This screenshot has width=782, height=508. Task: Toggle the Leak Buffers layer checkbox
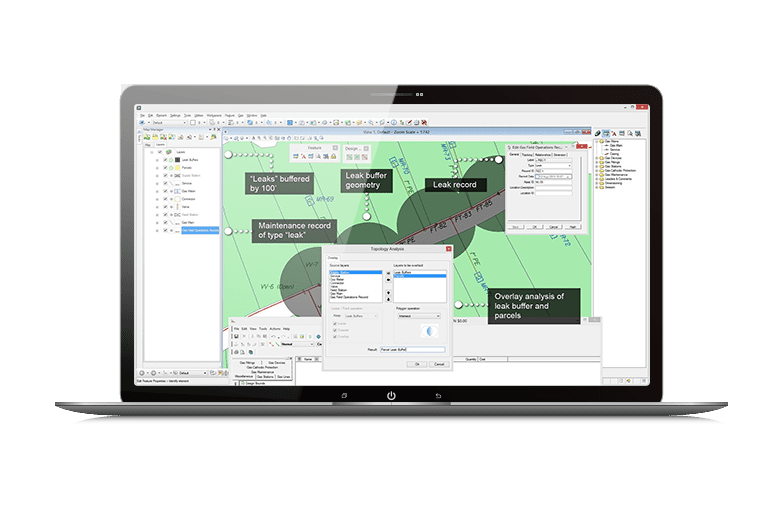165,159
